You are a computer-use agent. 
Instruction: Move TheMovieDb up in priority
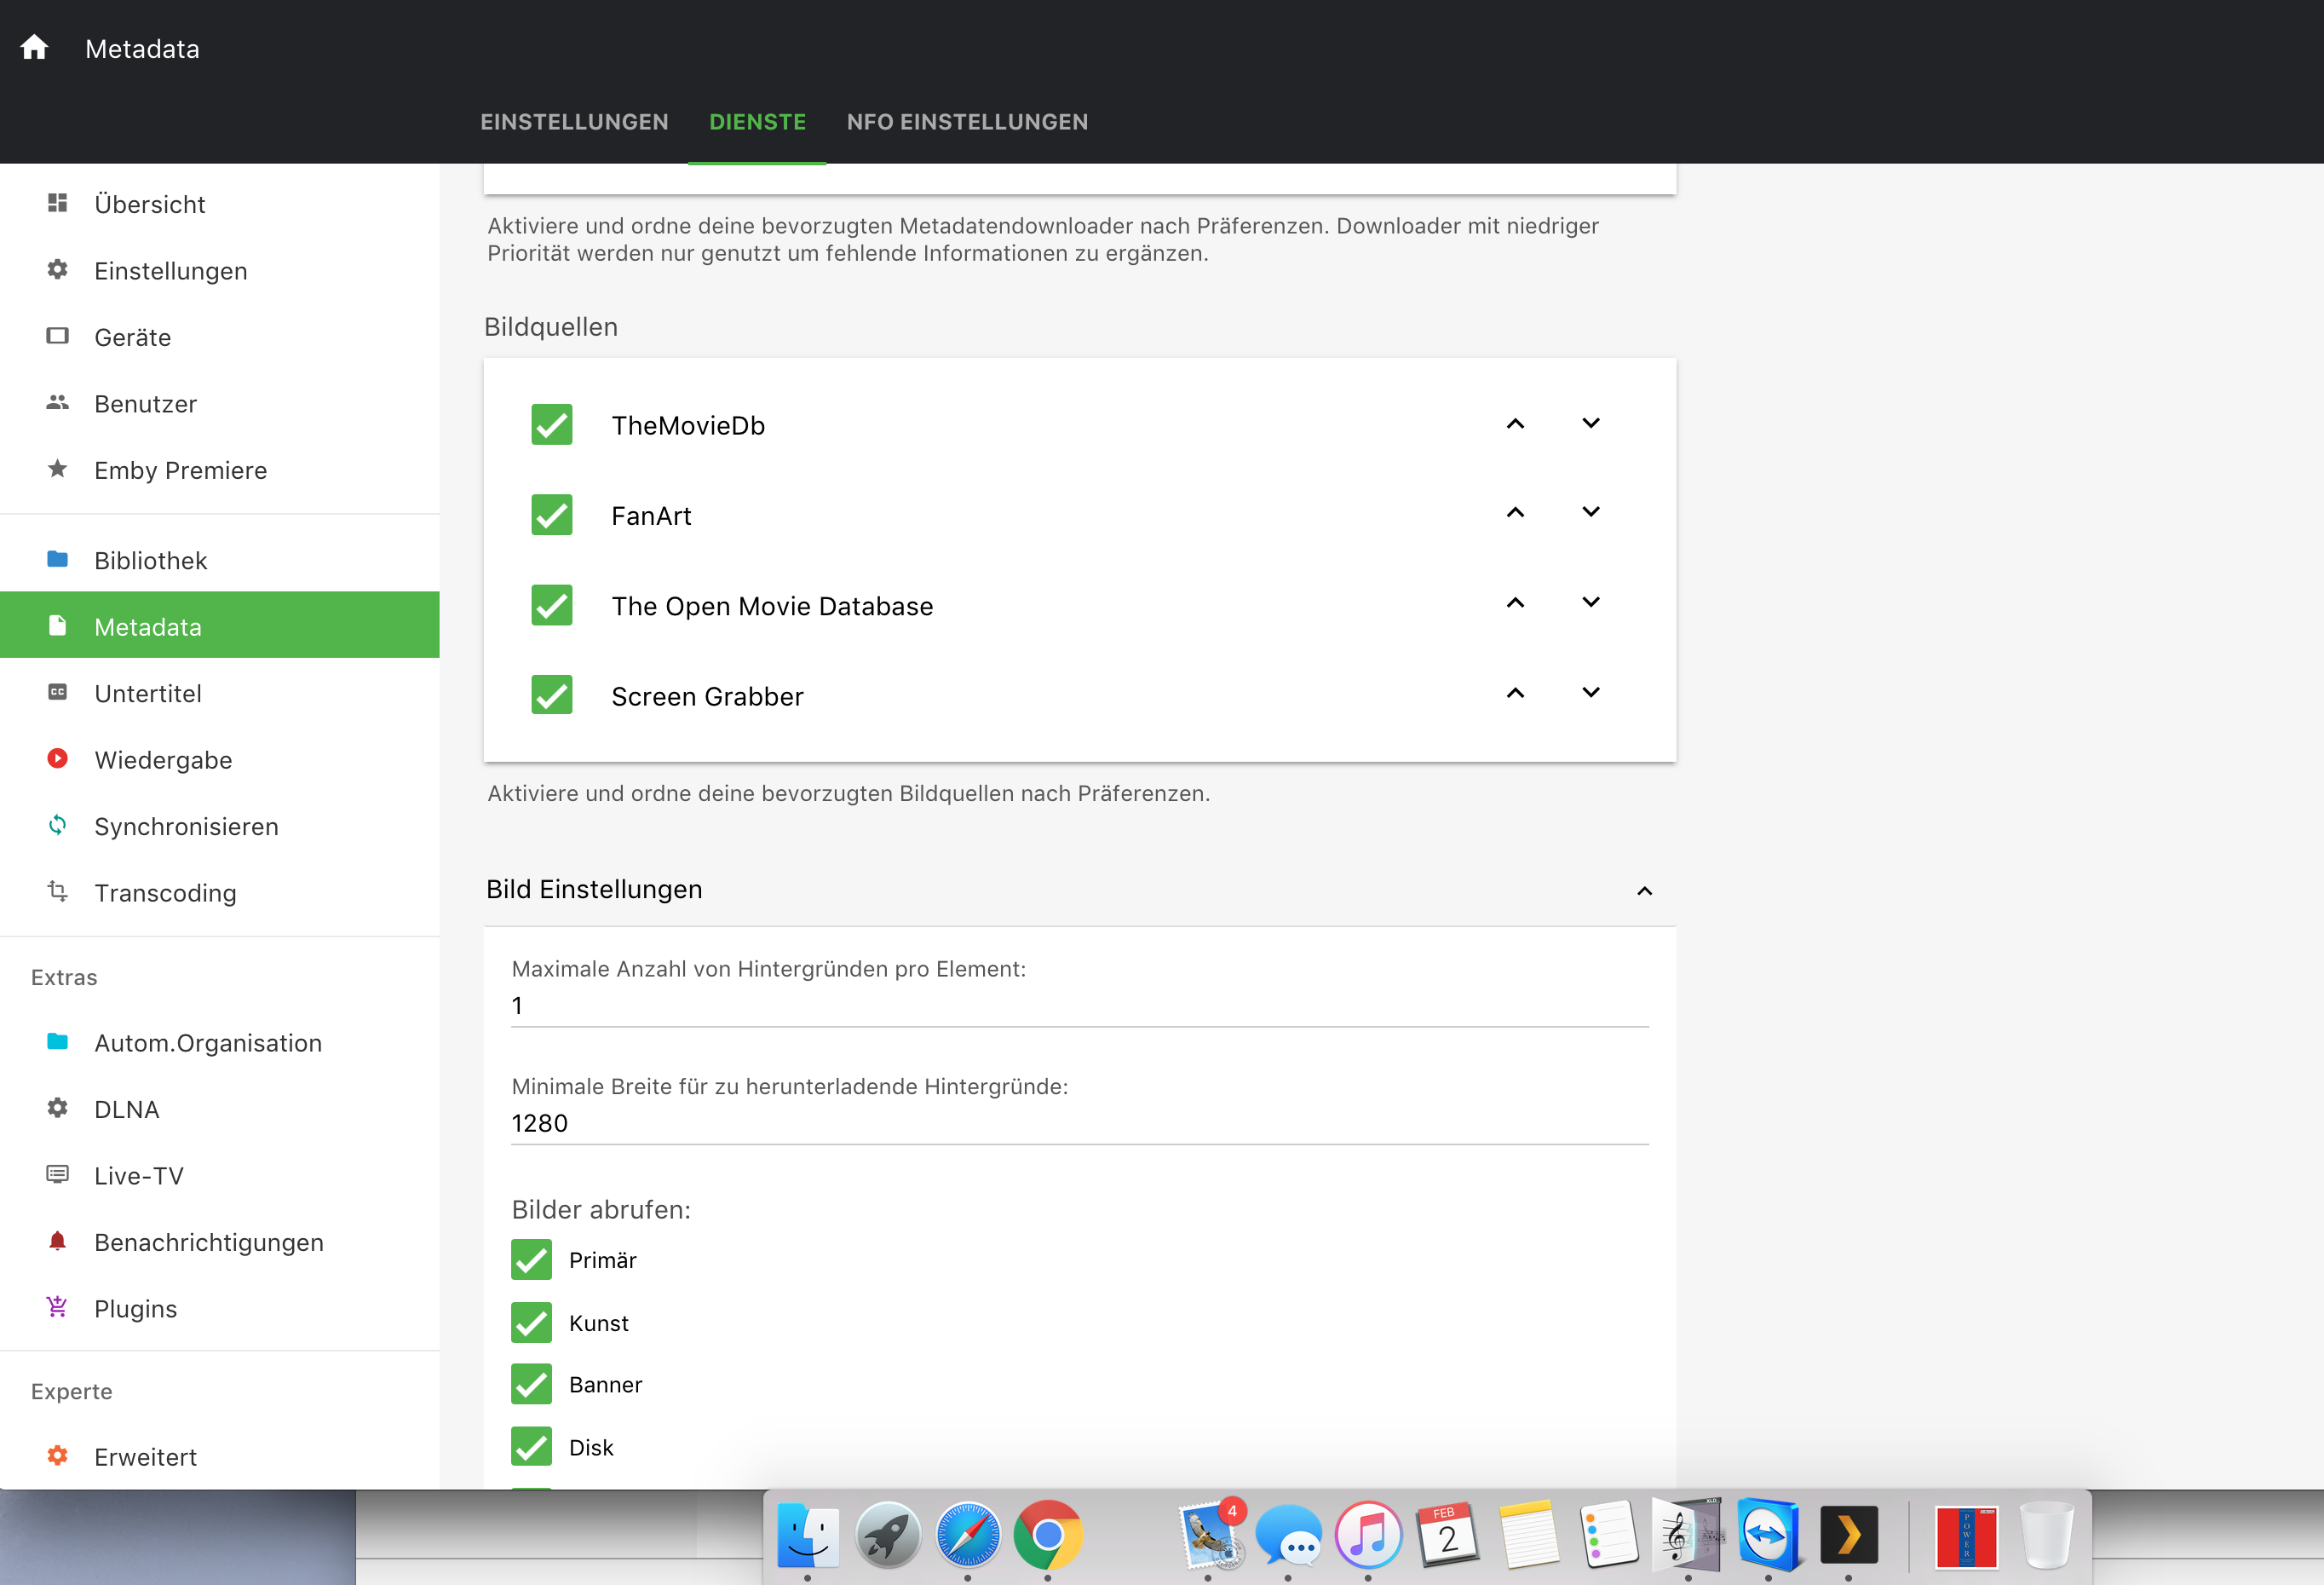[x=1516, y=423]
